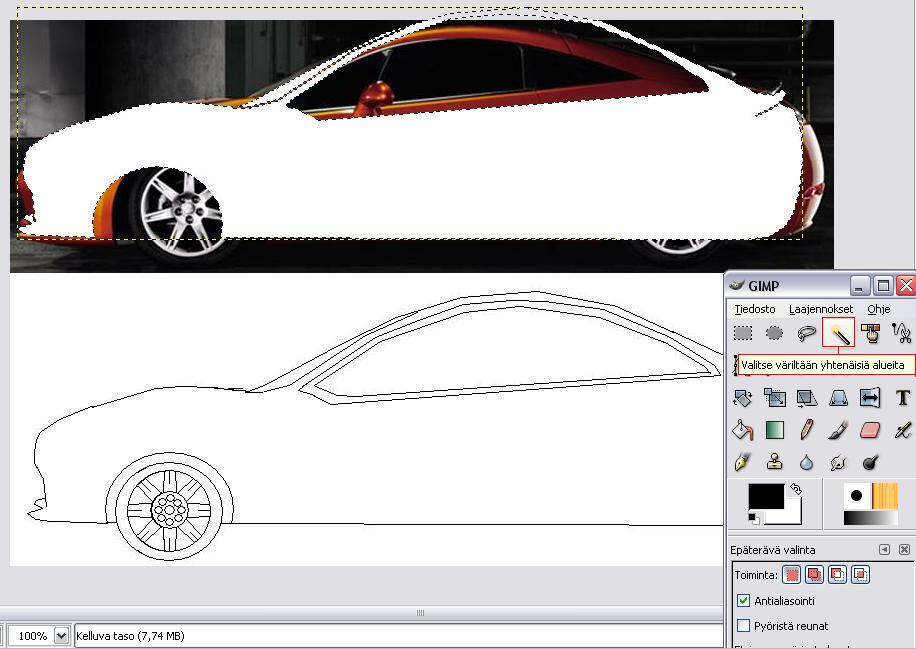Click the black foreground color swatch
Image resolution: width=916 pixels, height=649 pixels.
click(x=765, y=497)
